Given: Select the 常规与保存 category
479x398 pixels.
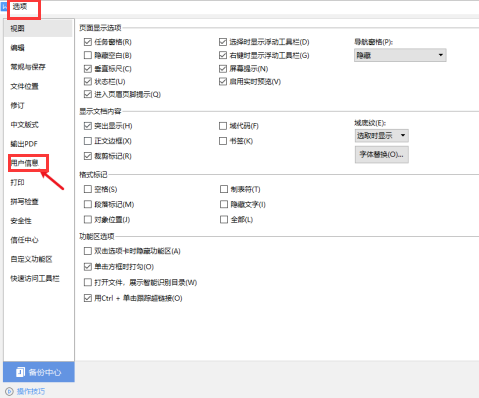Looking at the screenshot, I should [x=28, y=67].
